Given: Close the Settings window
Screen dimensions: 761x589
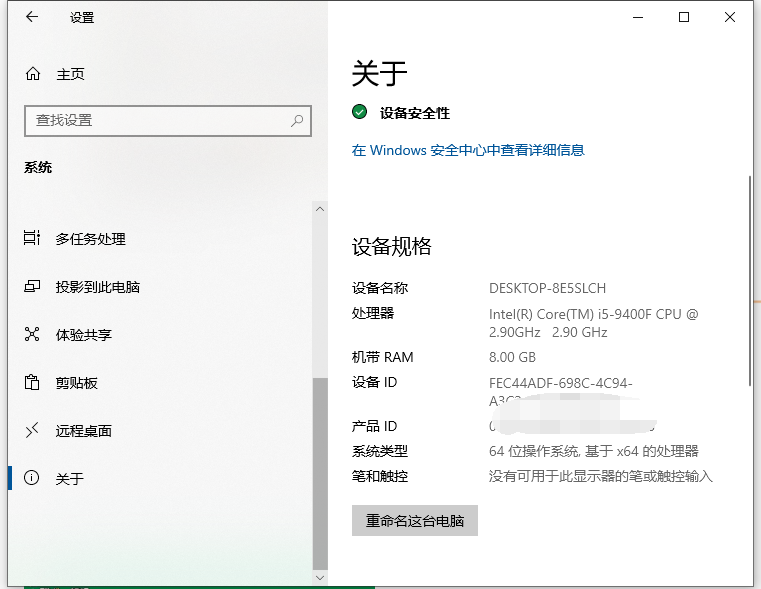Looking at the screenshot, I should click(x=731, y=17).
